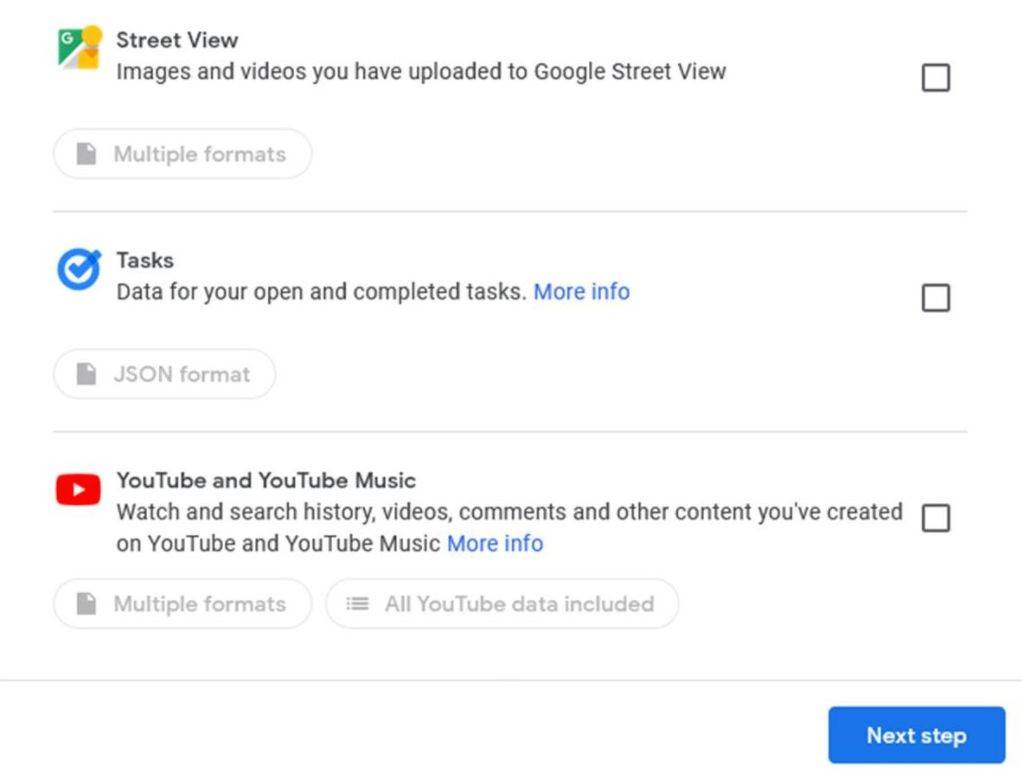Open the JSON format selector for Tasks

coord(164,374)
